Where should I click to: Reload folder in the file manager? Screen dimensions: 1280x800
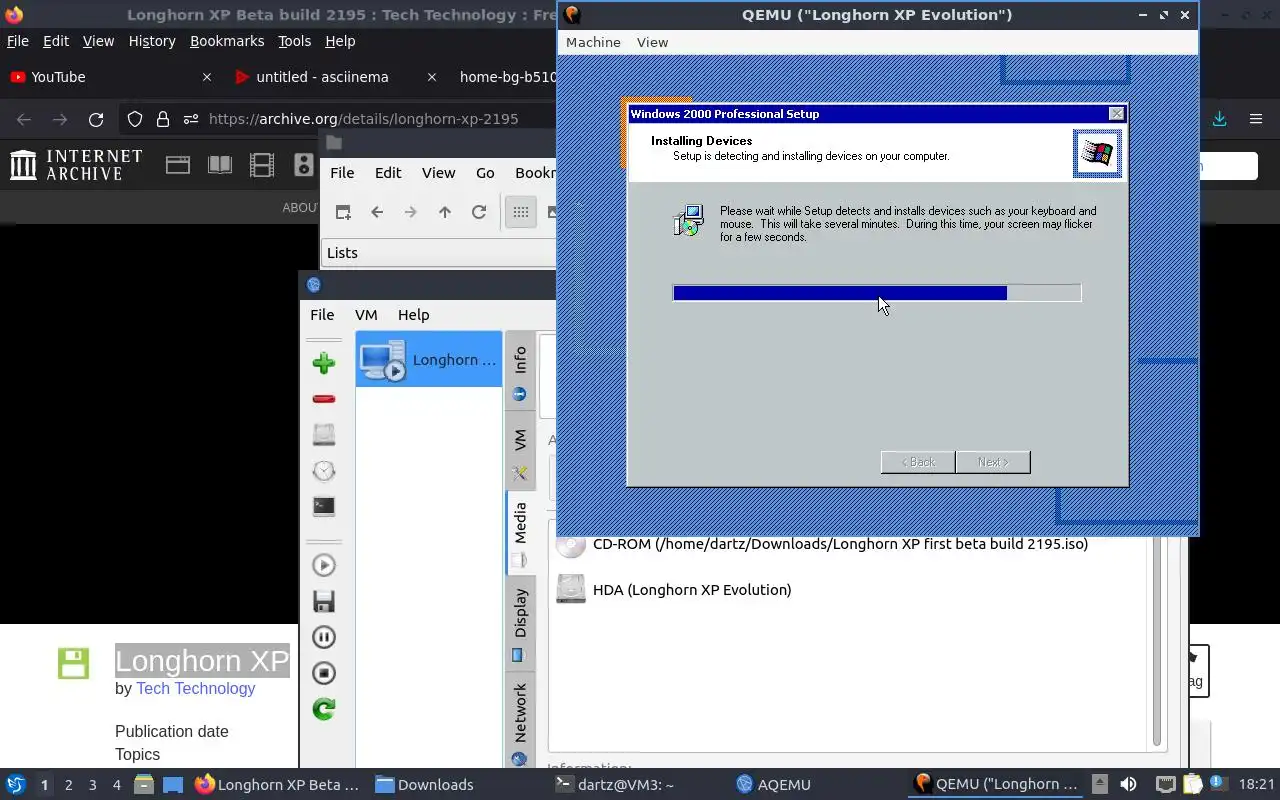[x=479, y=212]
